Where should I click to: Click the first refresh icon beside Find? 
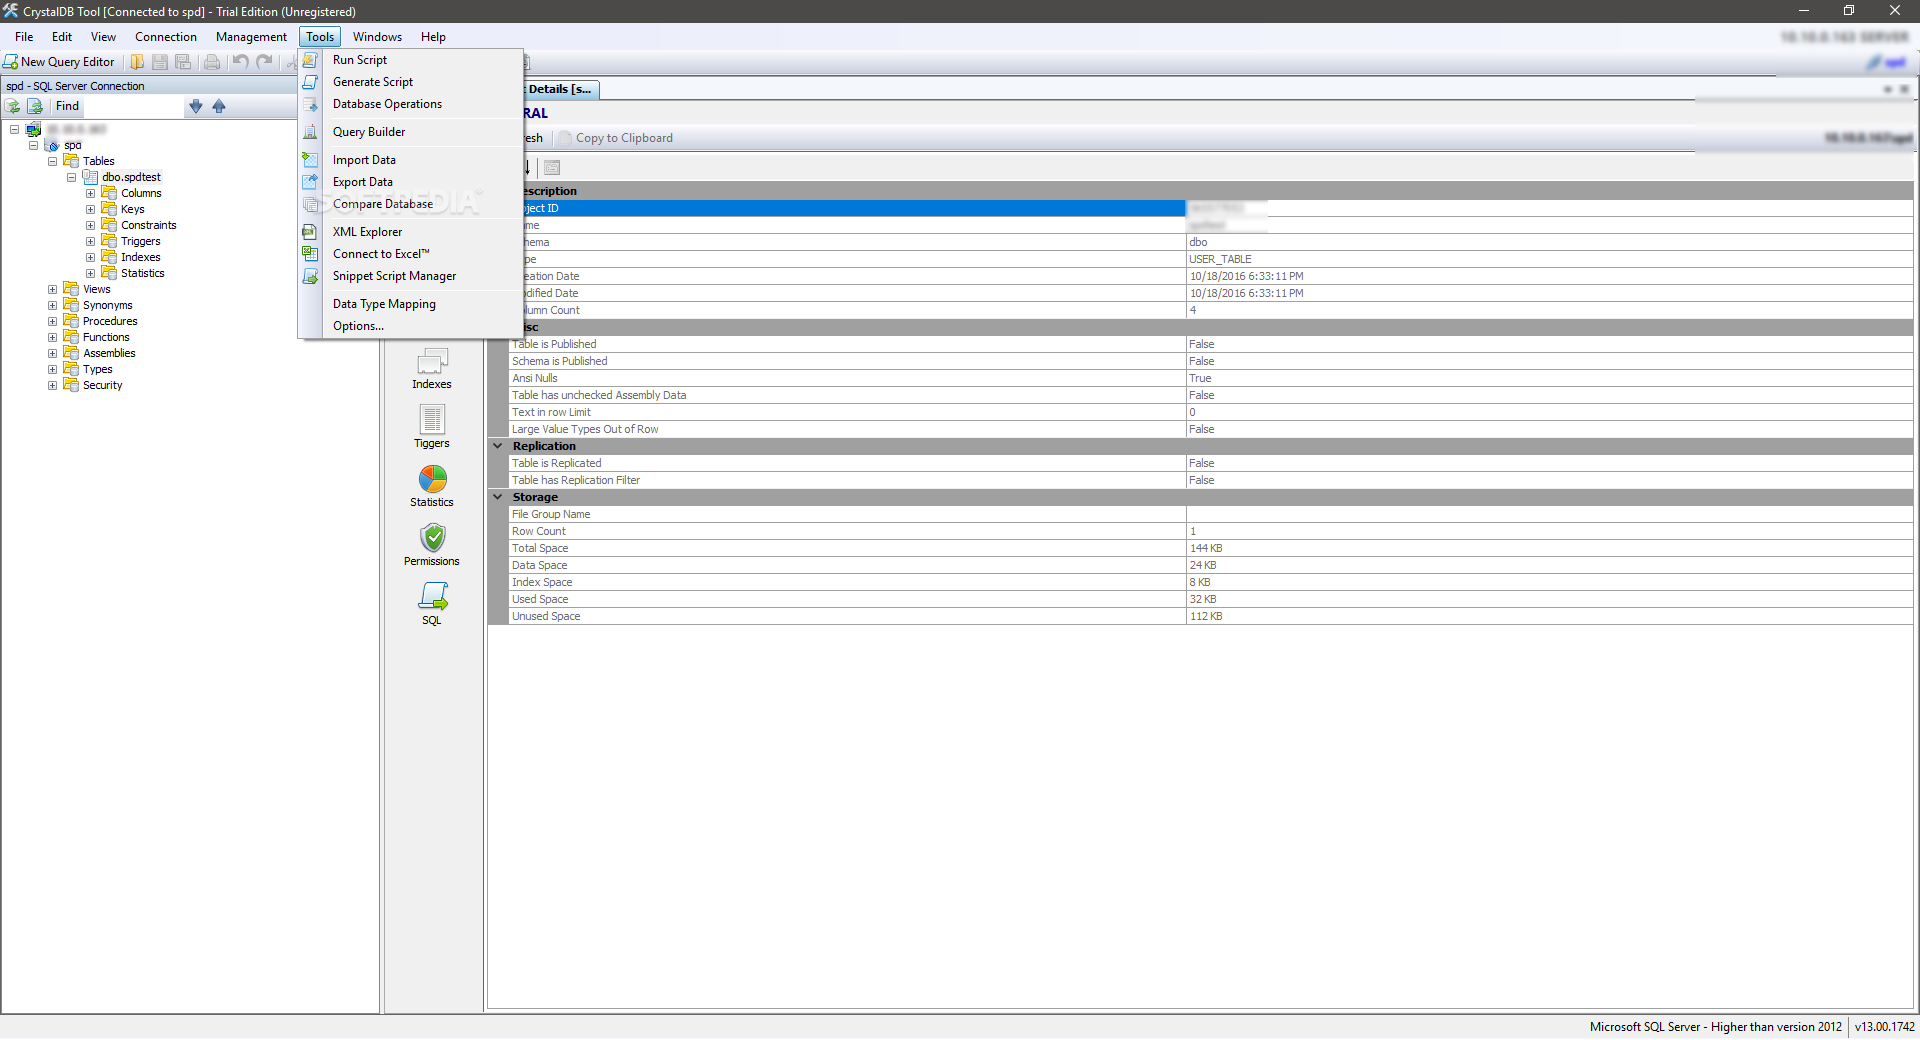pos(13,106)
